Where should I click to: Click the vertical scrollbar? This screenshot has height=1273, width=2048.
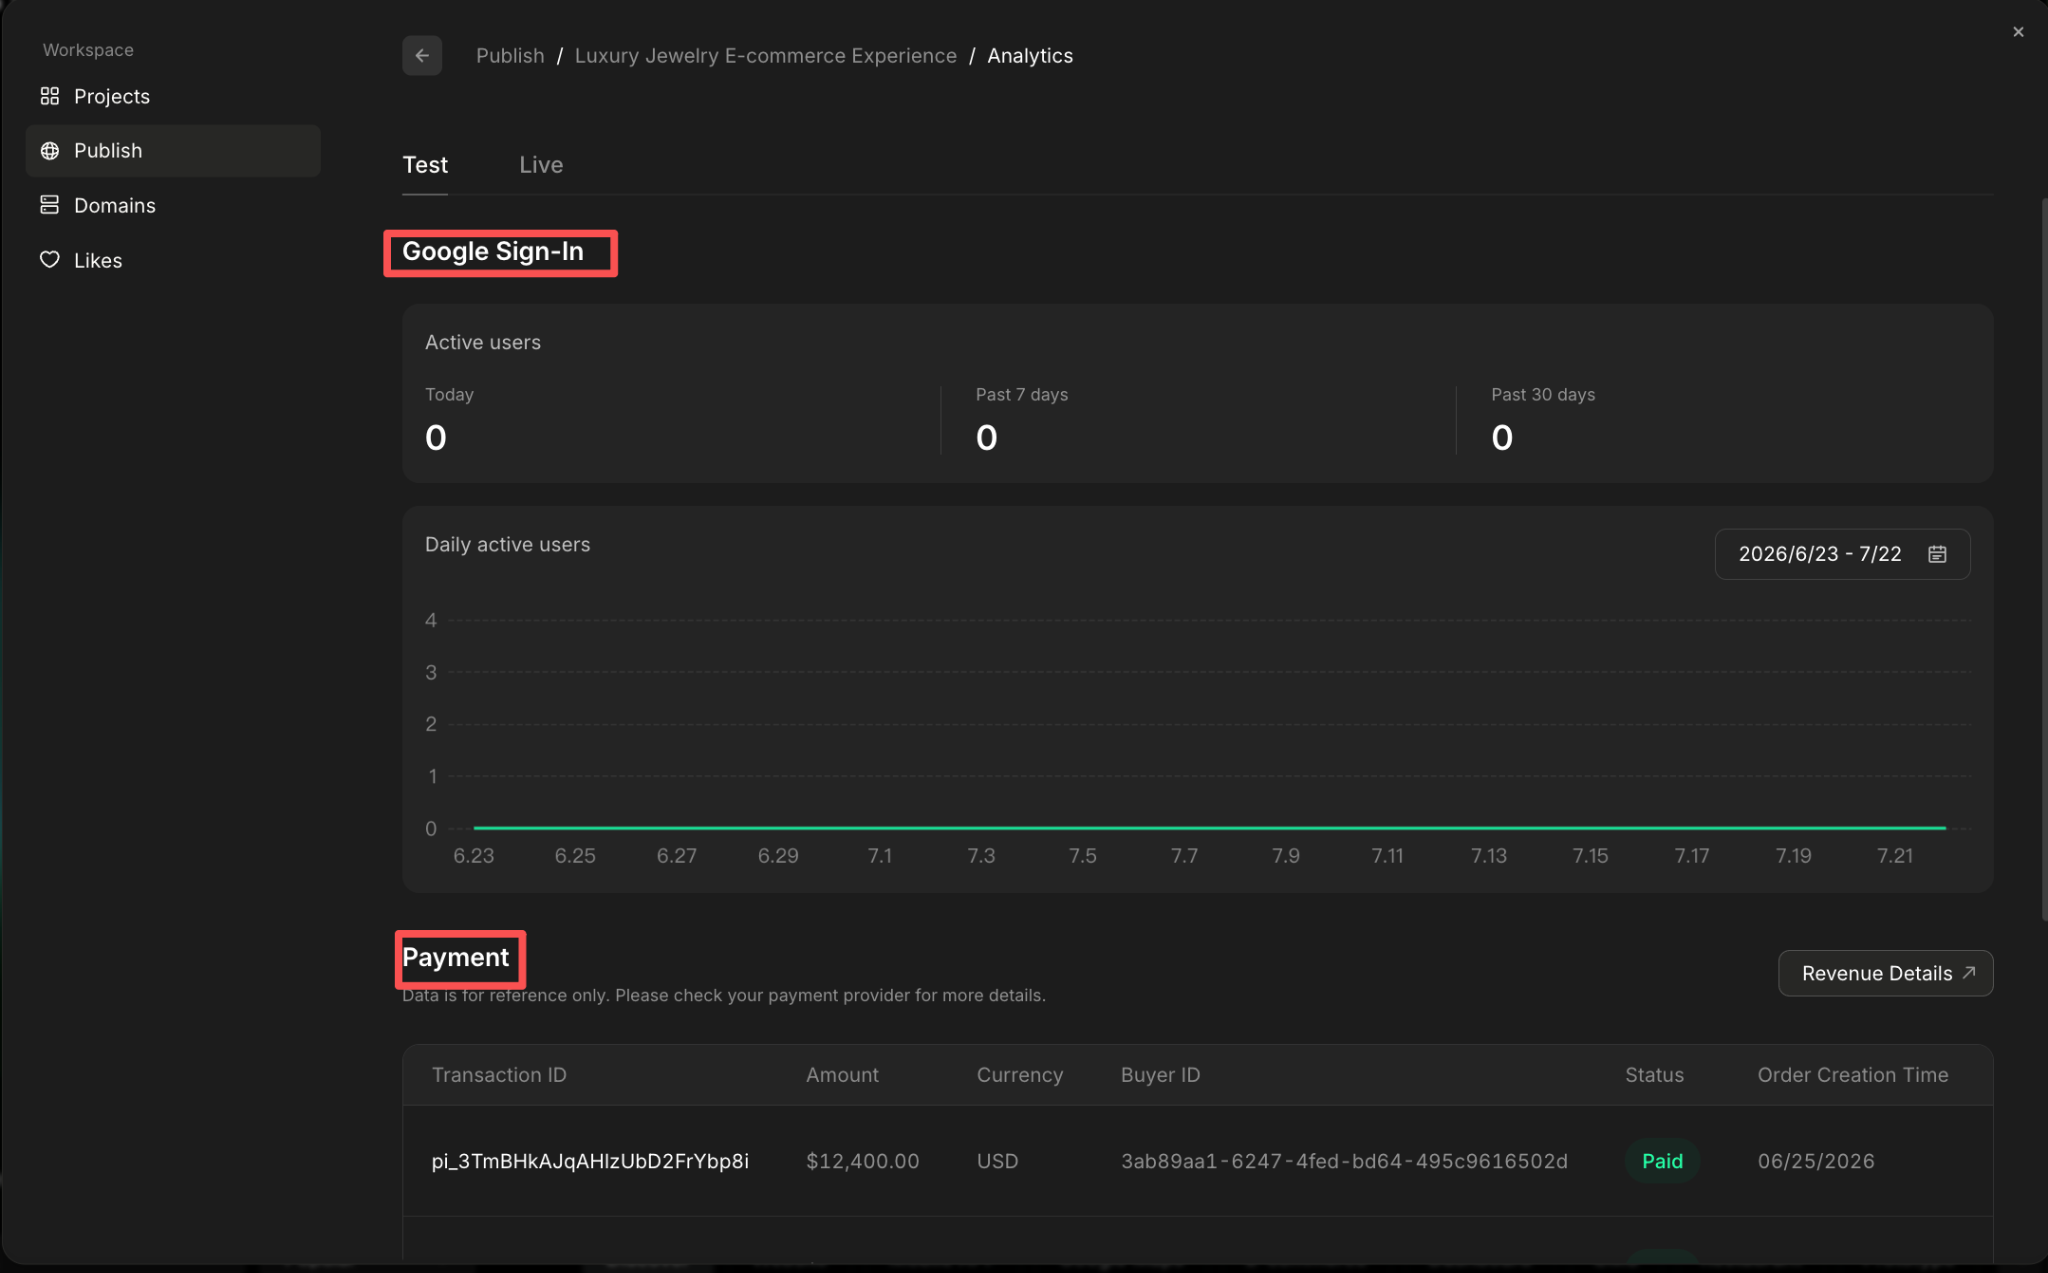2043,560
